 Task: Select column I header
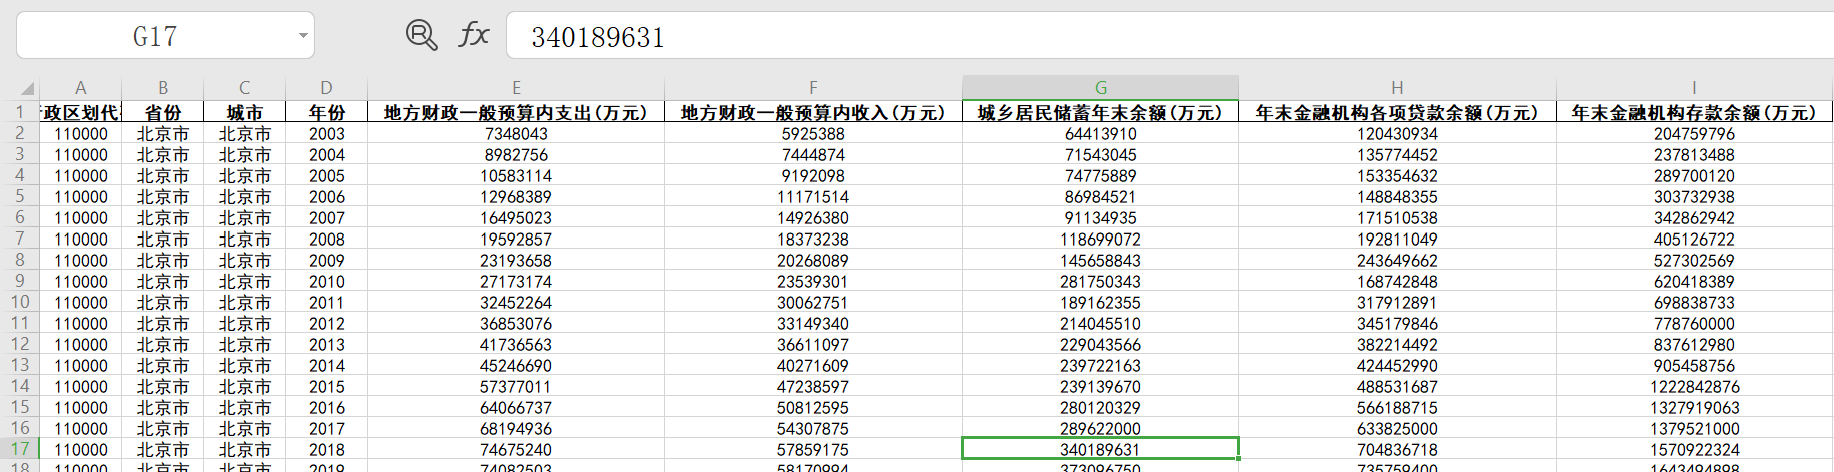1694,88
